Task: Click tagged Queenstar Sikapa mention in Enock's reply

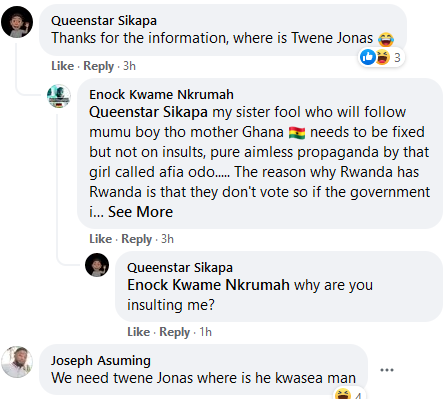Action: [x=148, y=112]
